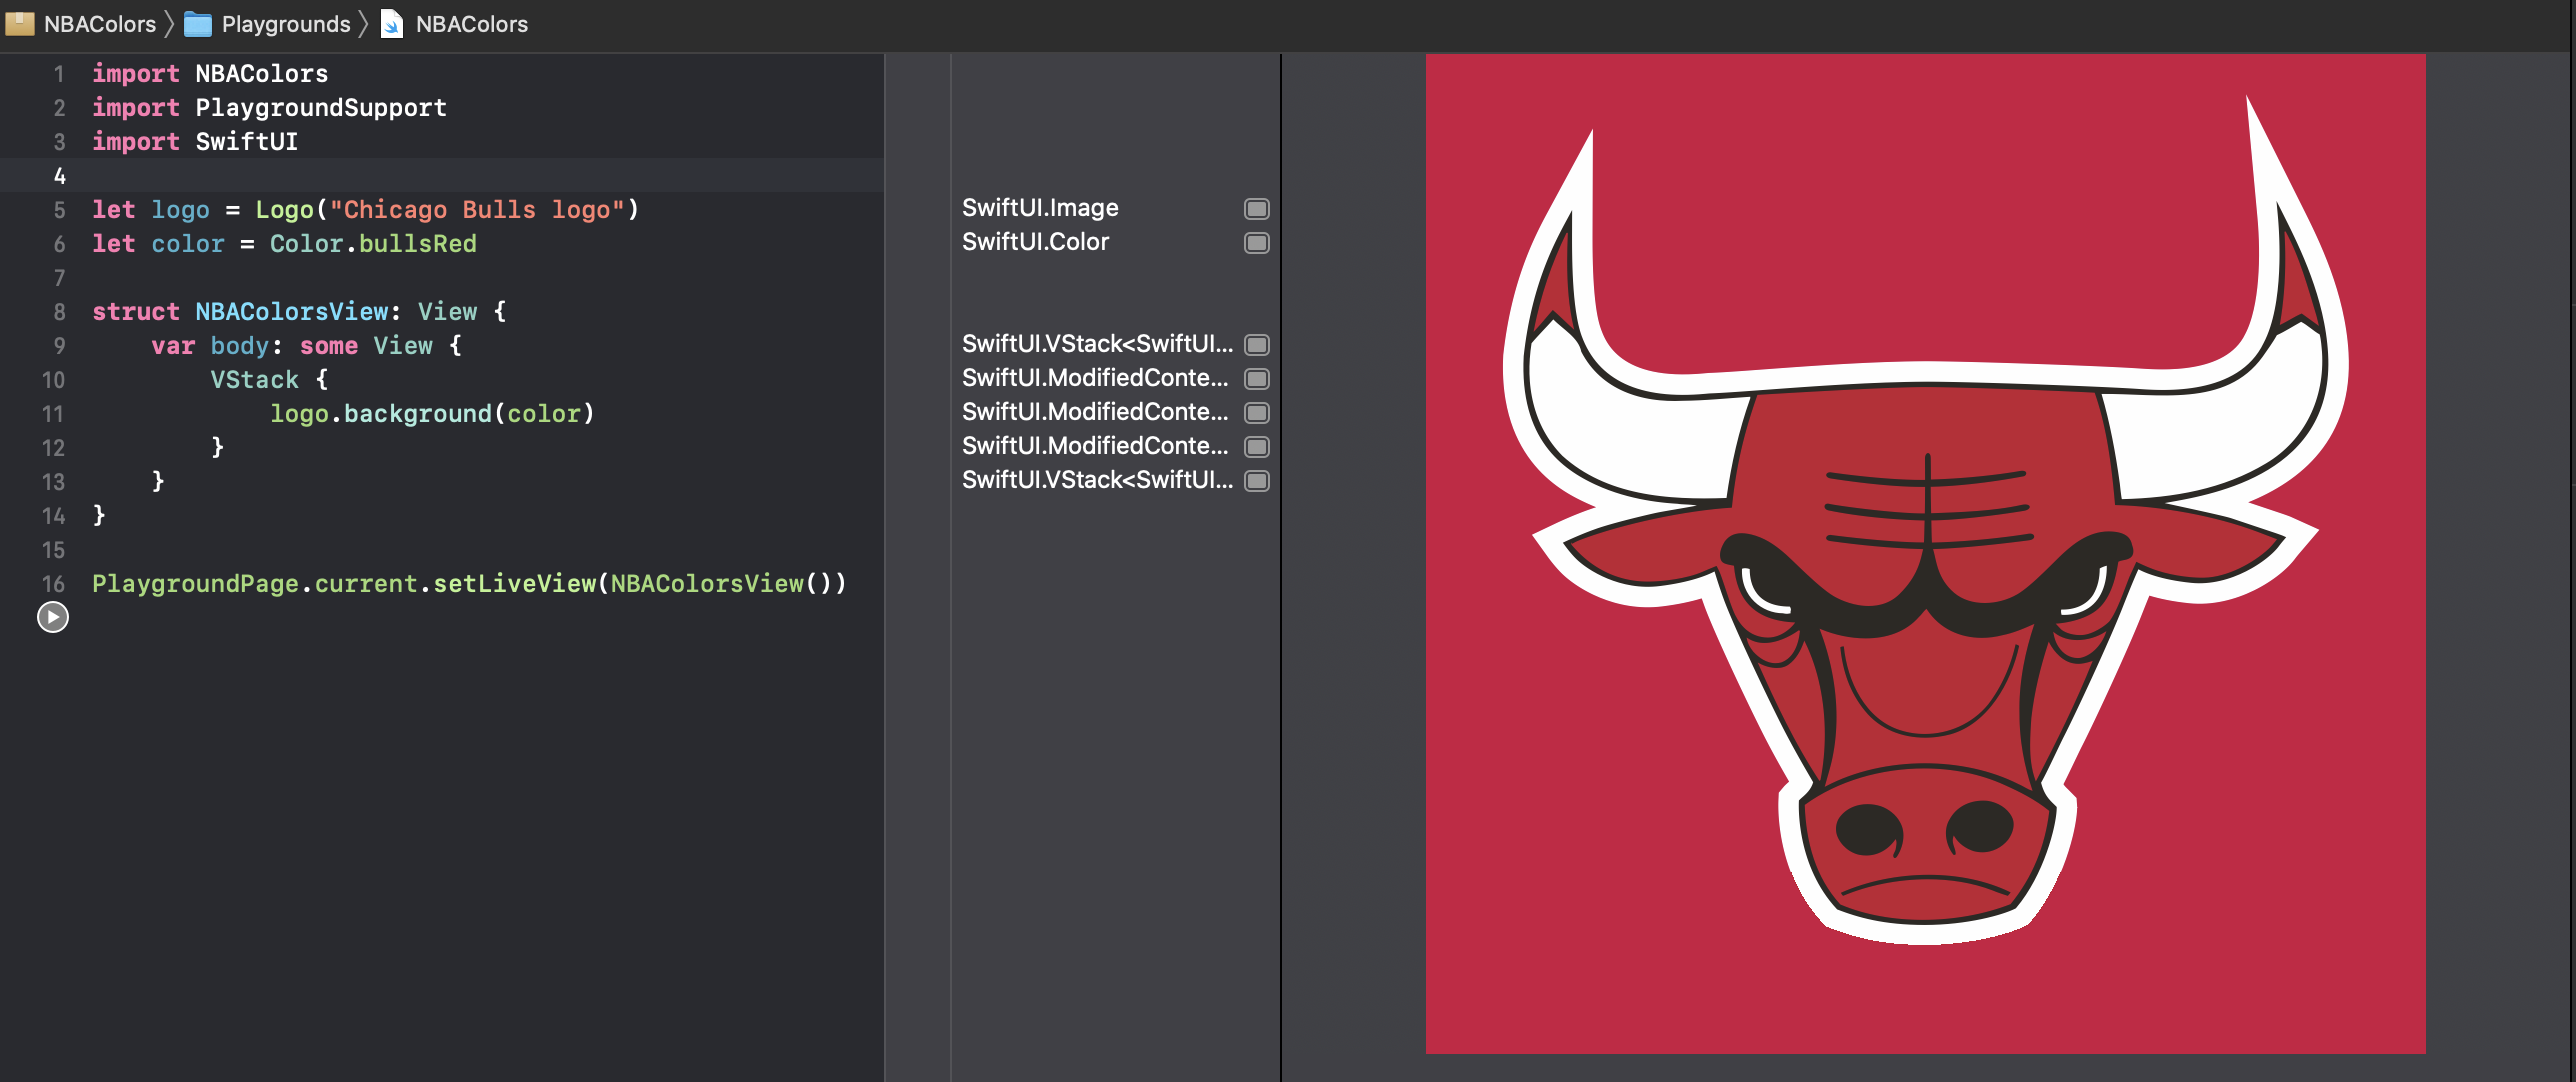Viewport: 2576px width, 1082px height.
Task: Click the swift playground file icon
Action: 393,24
